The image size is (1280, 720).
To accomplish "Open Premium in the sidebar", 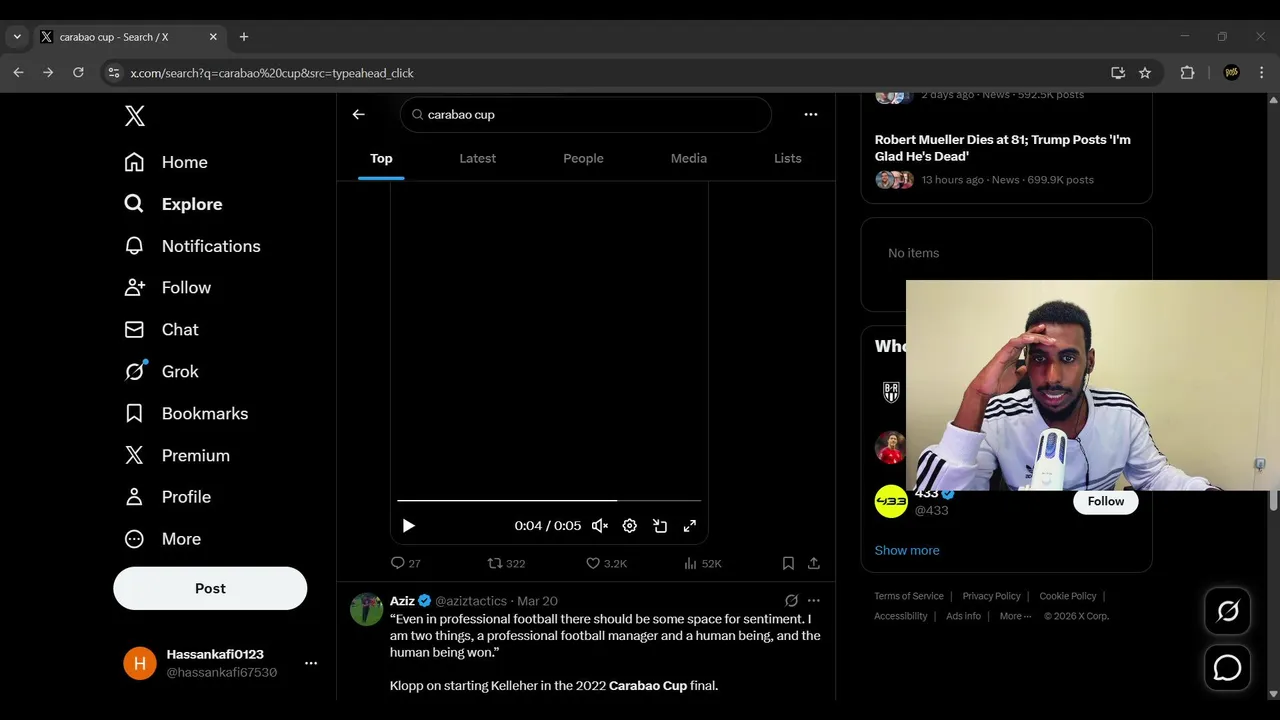I will click(x=177, y=455).
